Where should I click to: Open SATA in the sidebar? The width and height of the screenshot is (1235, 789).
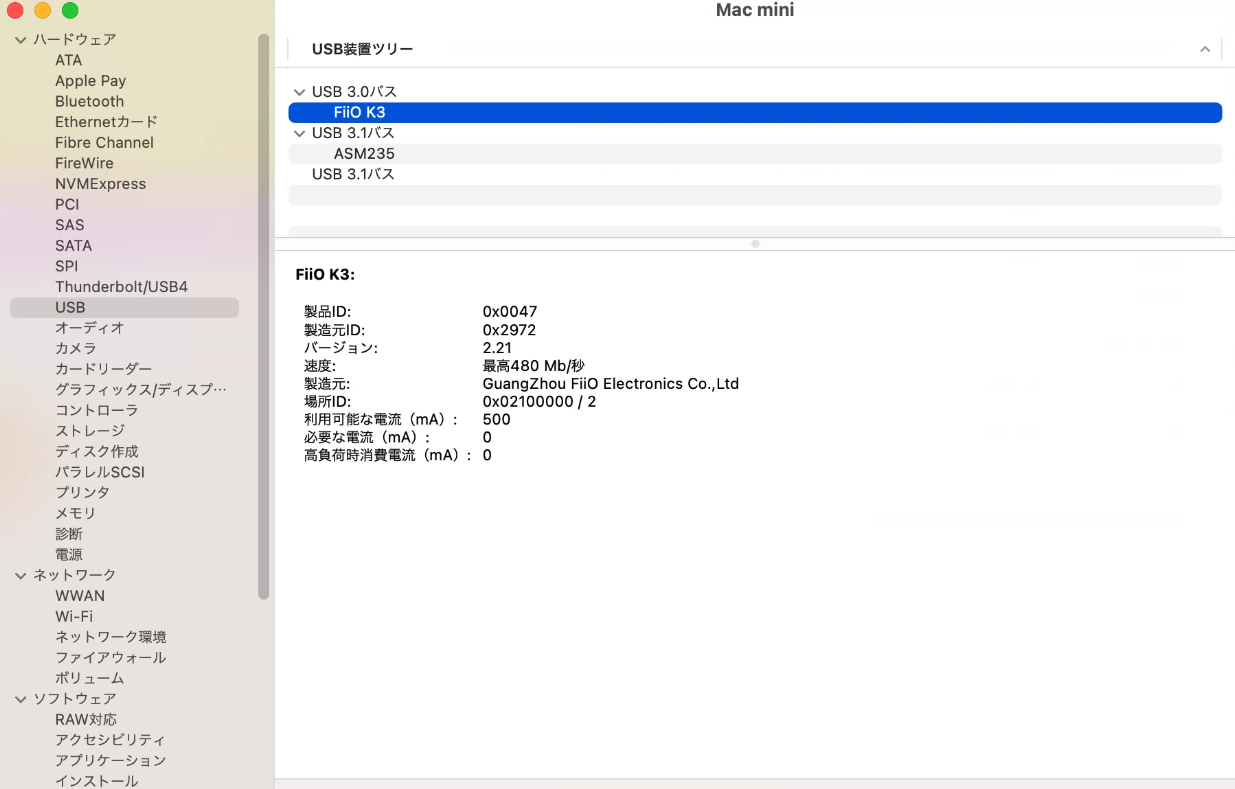tap(73, 245)
